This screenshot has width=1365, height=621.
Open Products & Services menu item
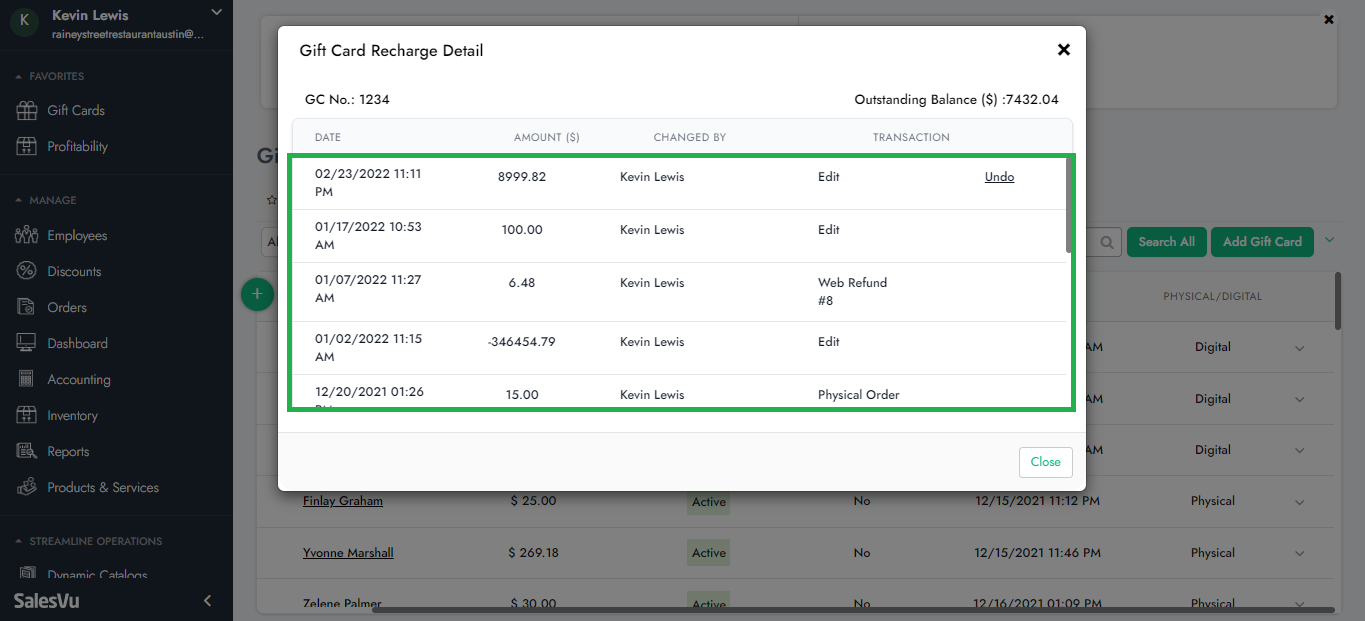[103, 488]
